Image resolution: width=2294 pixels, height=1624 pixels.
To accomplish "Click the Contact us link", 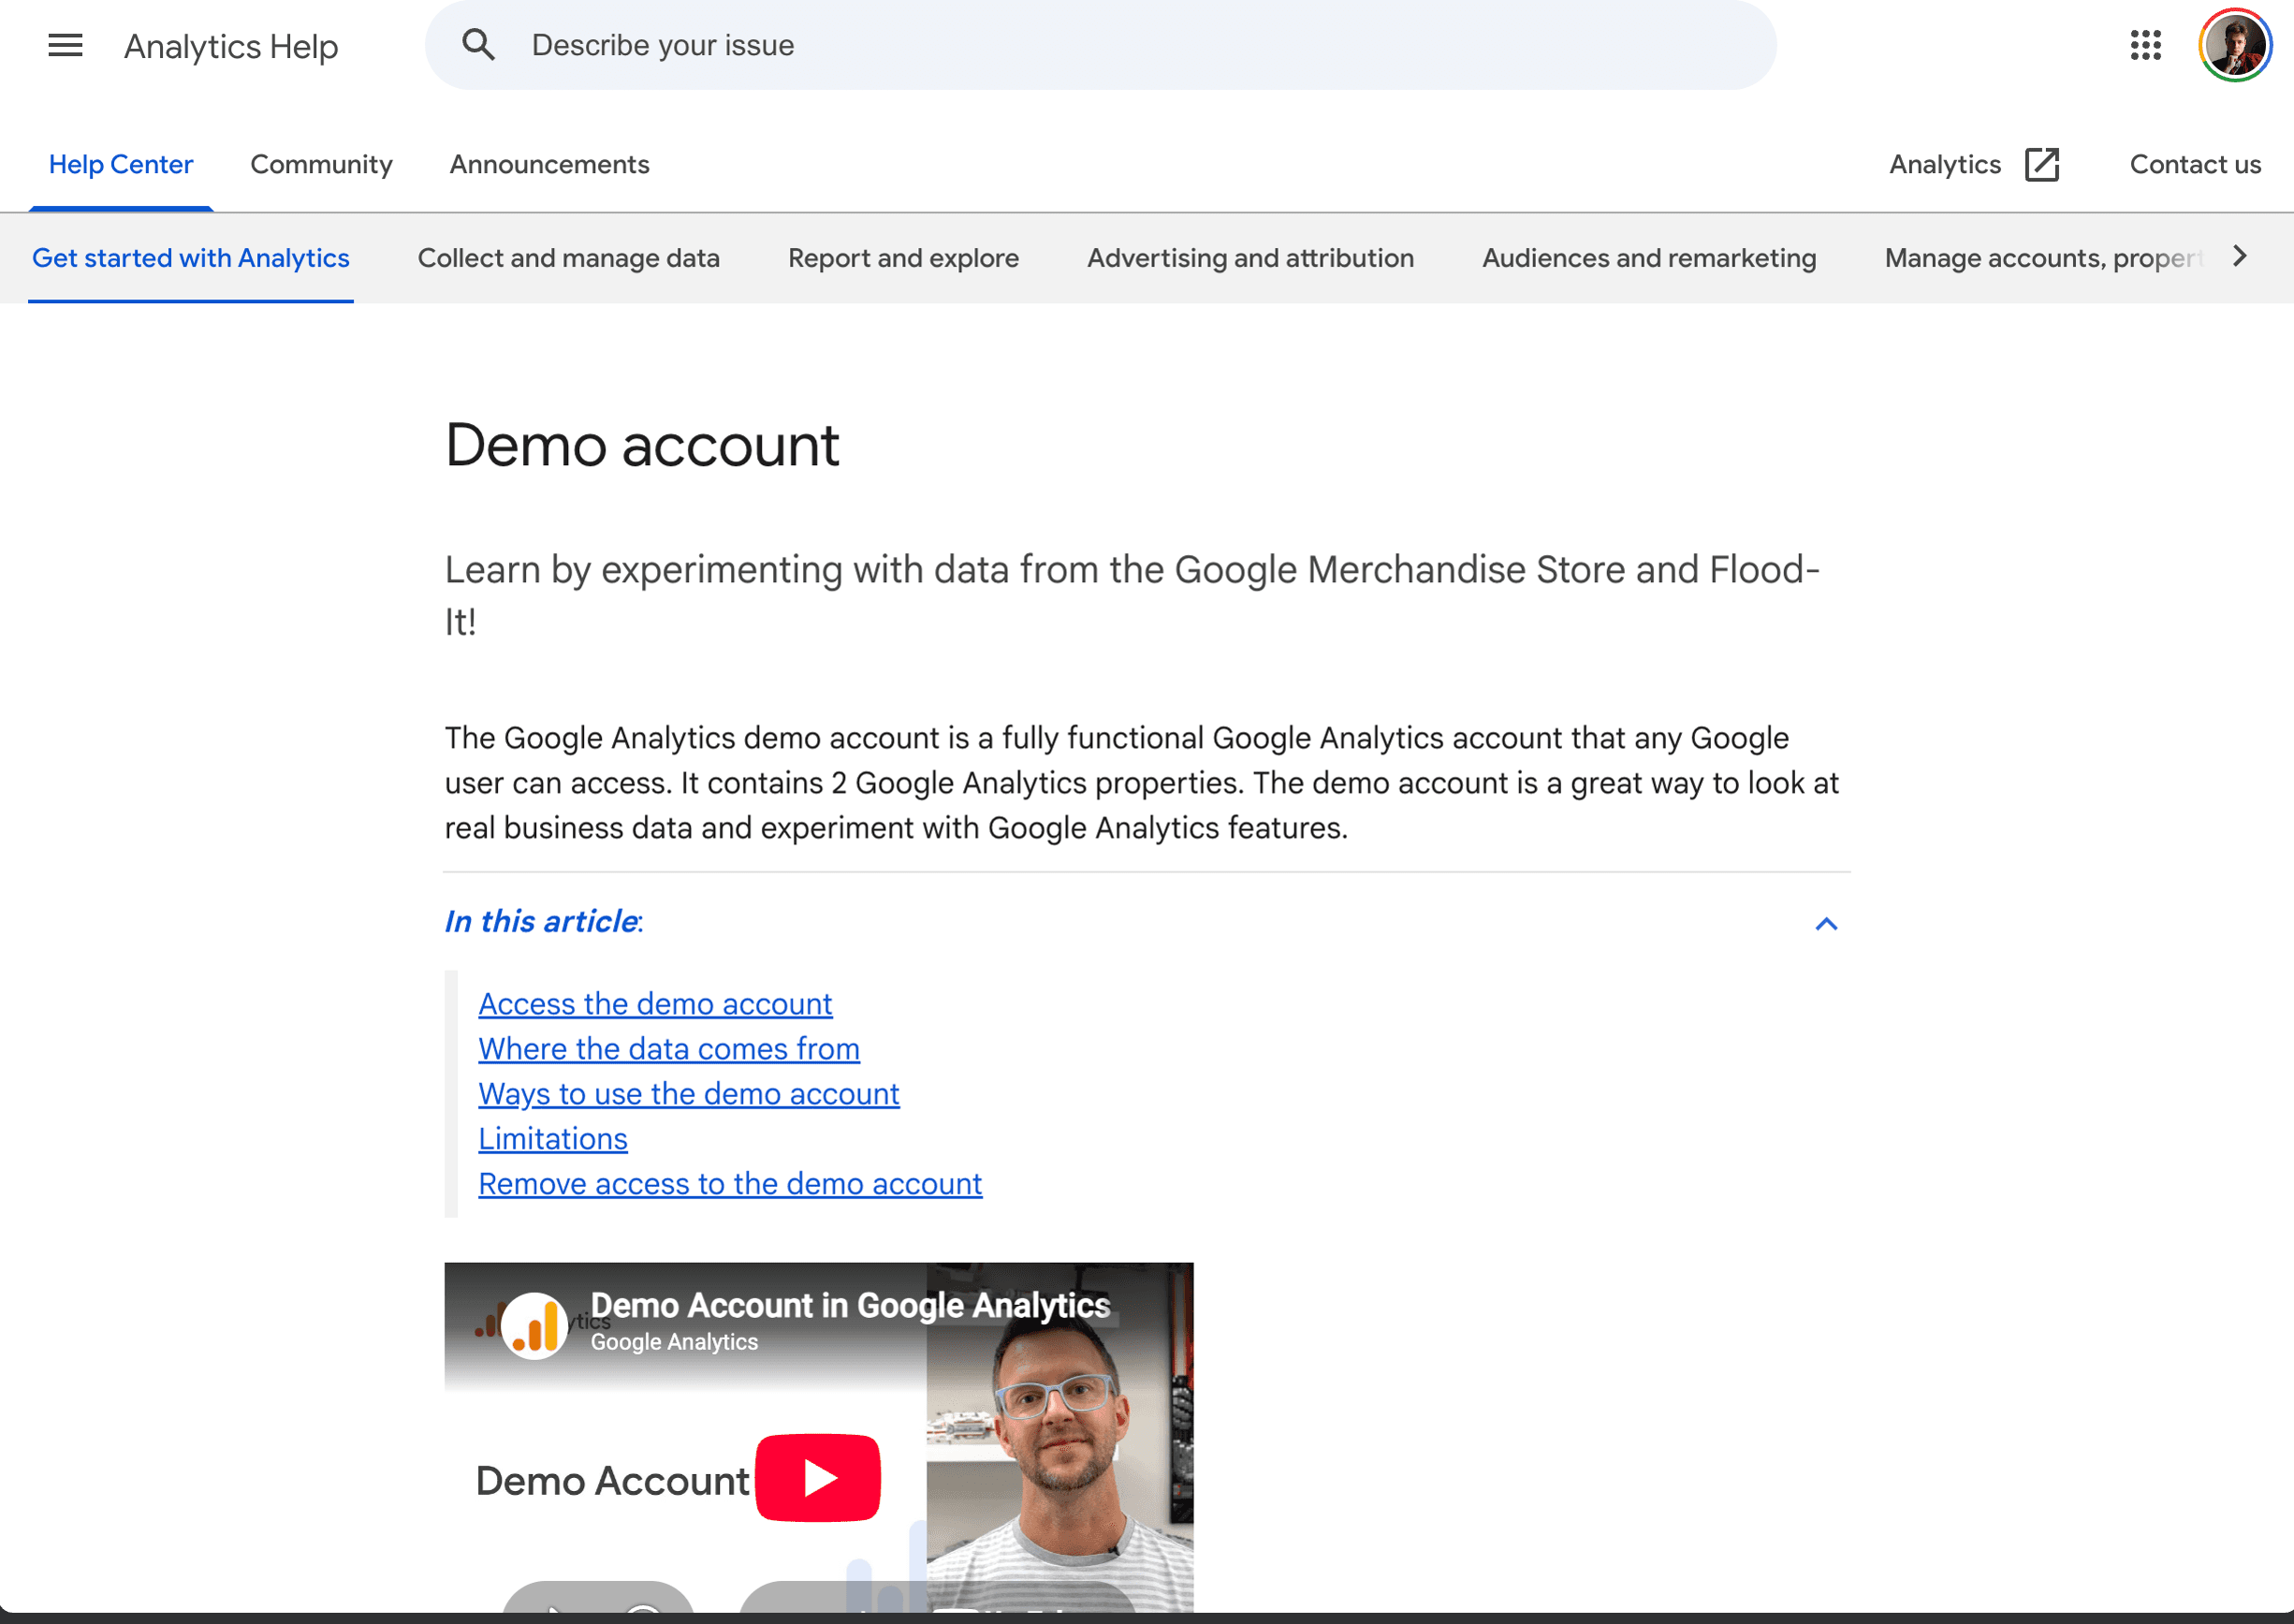I will tap(2195, 164).
